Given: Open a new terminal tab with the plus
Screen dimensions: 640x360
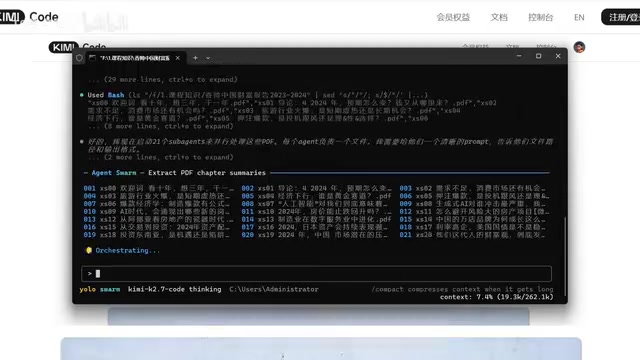Looking at the screenshot, I should click(195, 58).
